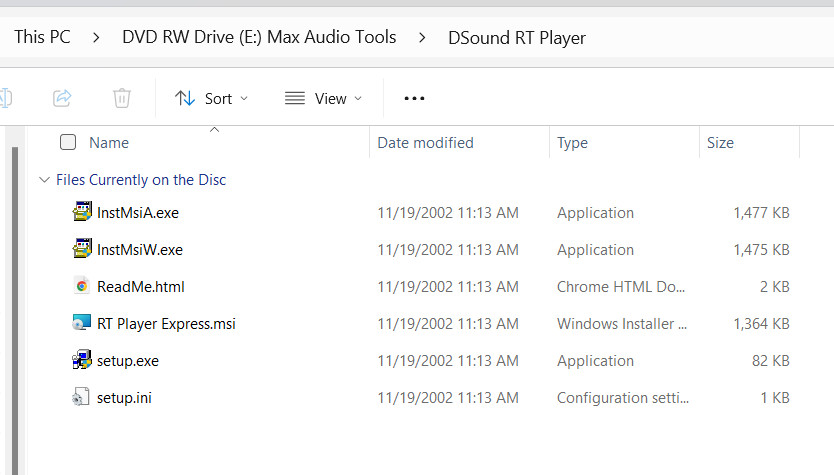Click the 1,364 KB size value

pyautogui.click(x=761, y=324)
